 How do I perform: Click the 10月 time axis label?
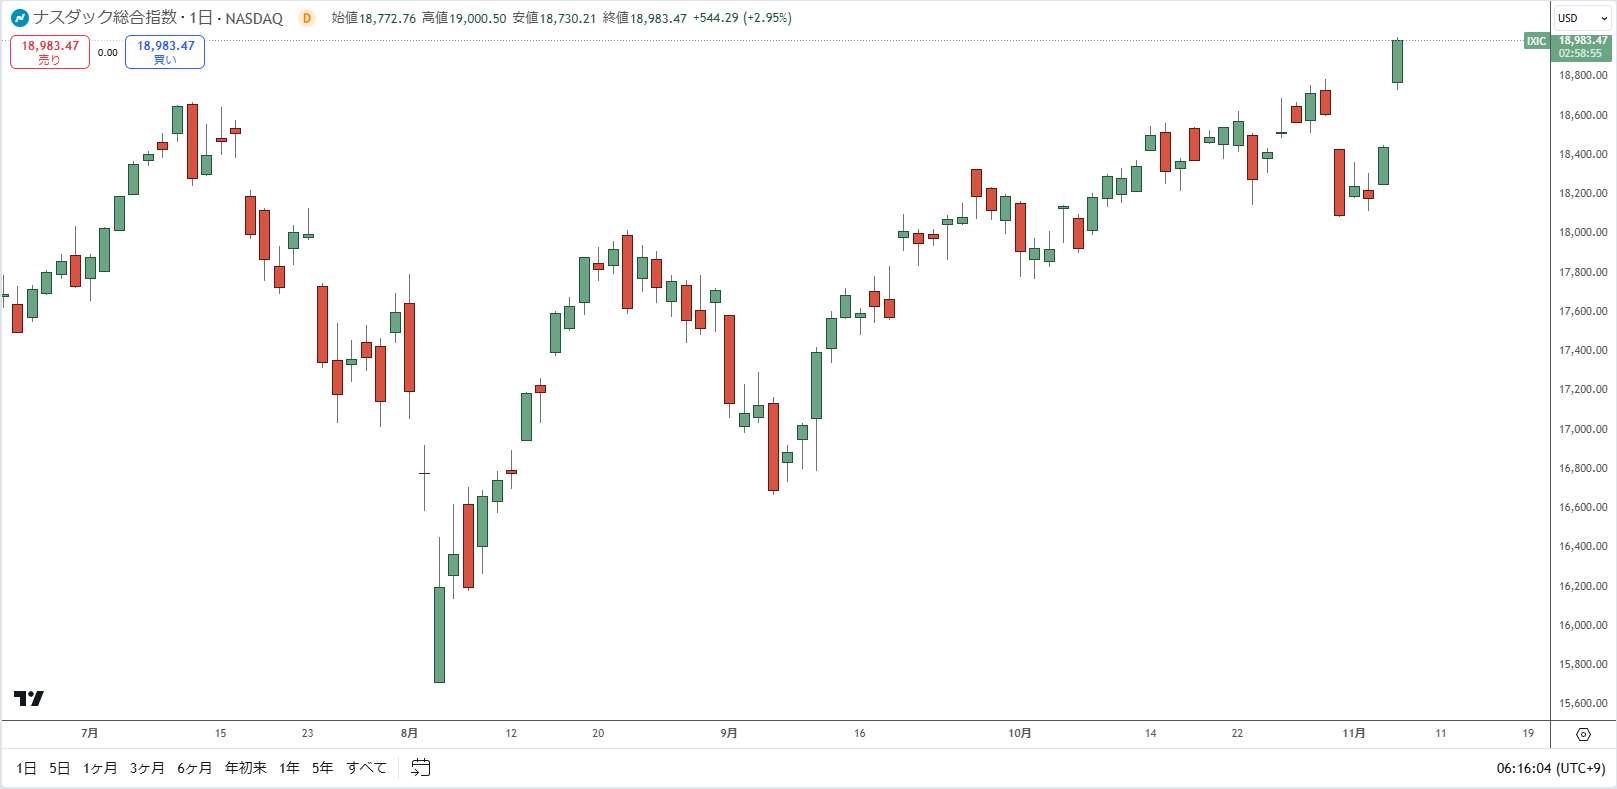(x=1020, y=733)
